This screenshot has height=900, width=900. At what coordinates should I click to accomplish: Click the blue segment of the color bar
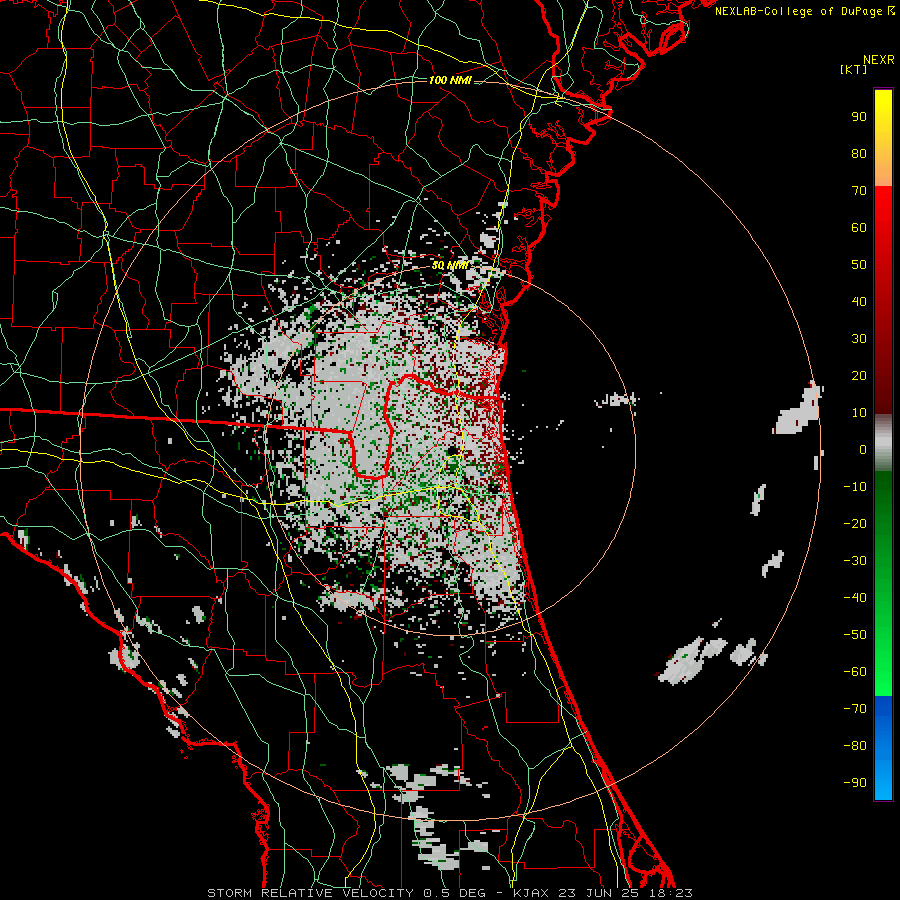click(883, 747)
